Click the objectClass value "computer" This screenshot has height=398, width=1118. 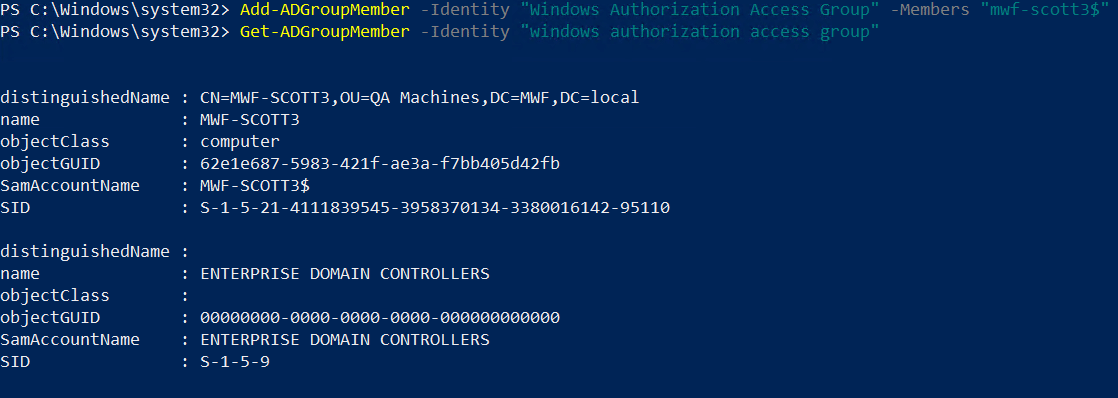coord(240,142)
